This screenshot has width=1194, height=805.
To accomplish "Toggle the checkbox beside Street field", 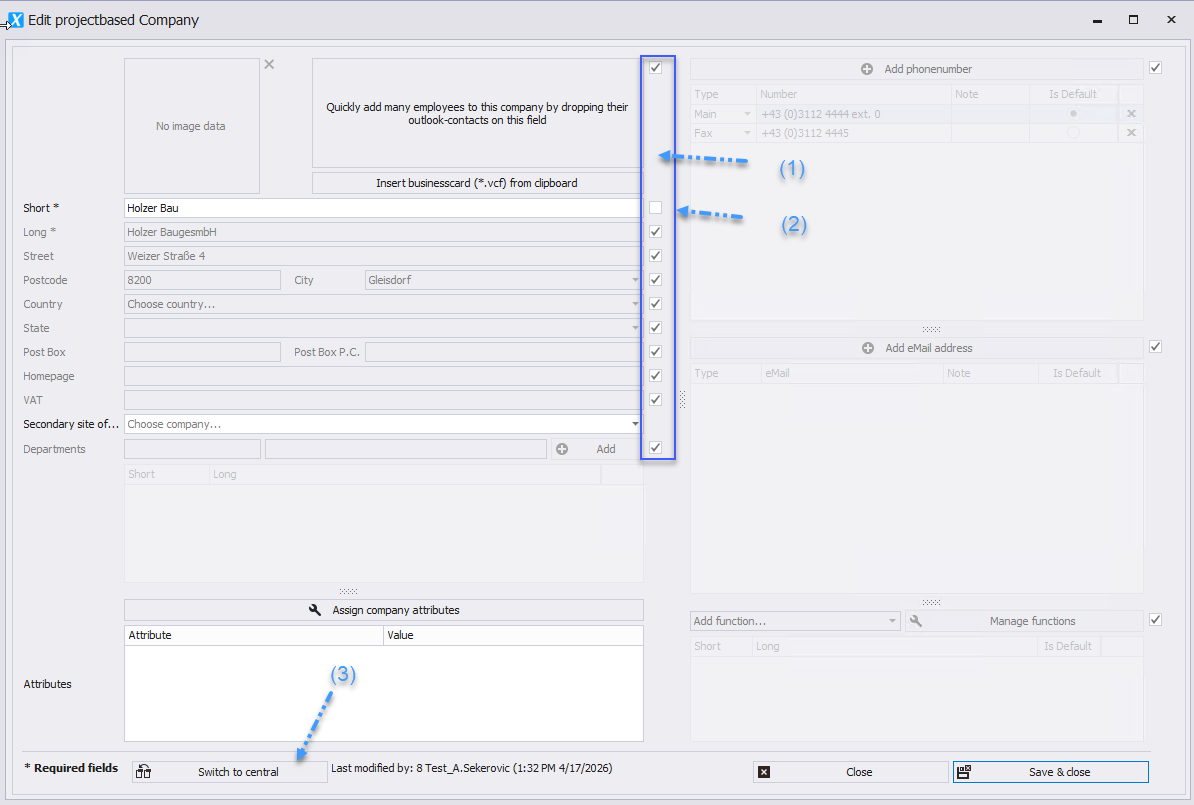I will 655,256.
